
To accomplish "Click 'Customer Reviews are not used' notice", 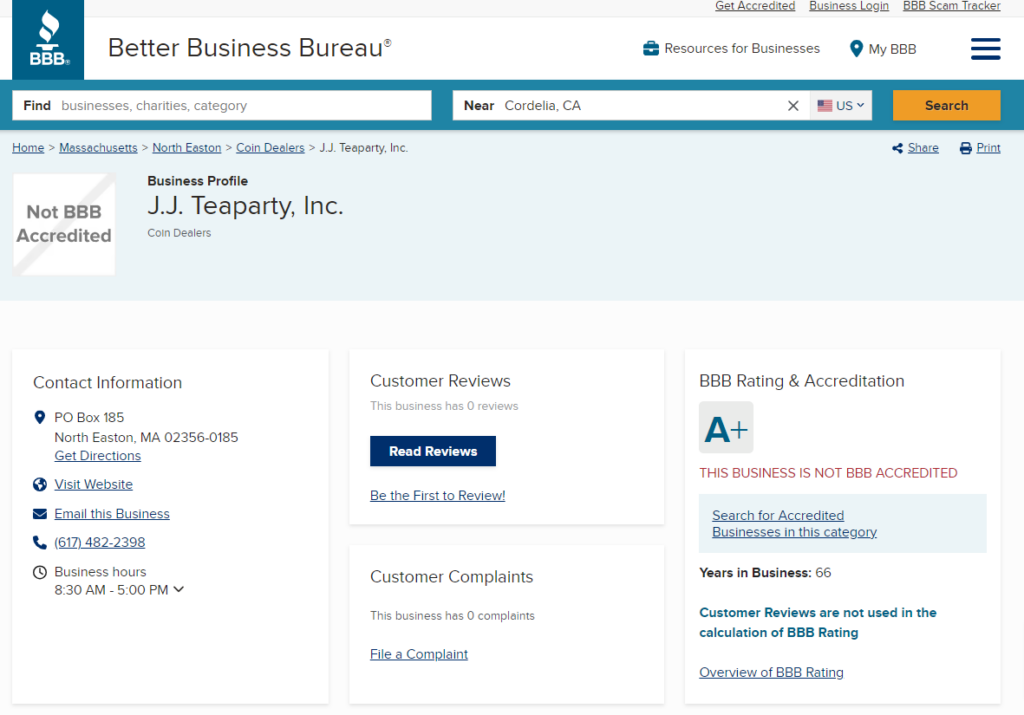I will tap(818, 622).
